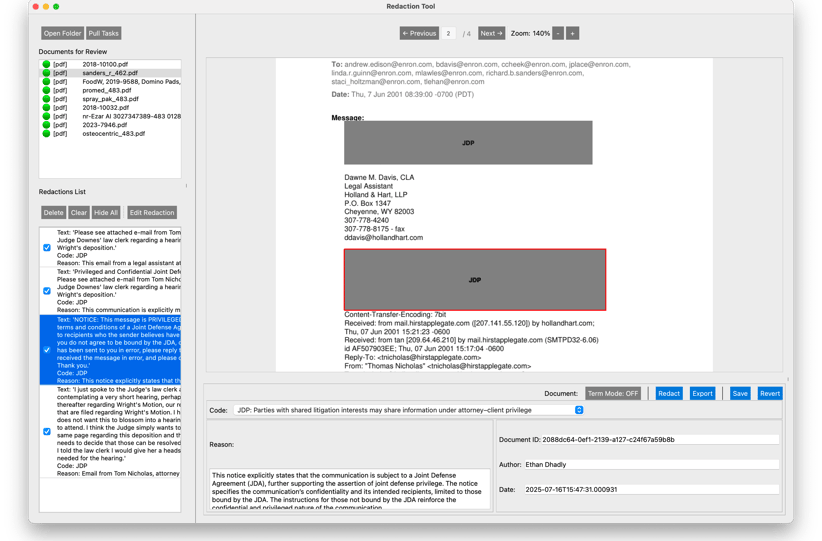Click inside the Reason text box

click(350, 489)
